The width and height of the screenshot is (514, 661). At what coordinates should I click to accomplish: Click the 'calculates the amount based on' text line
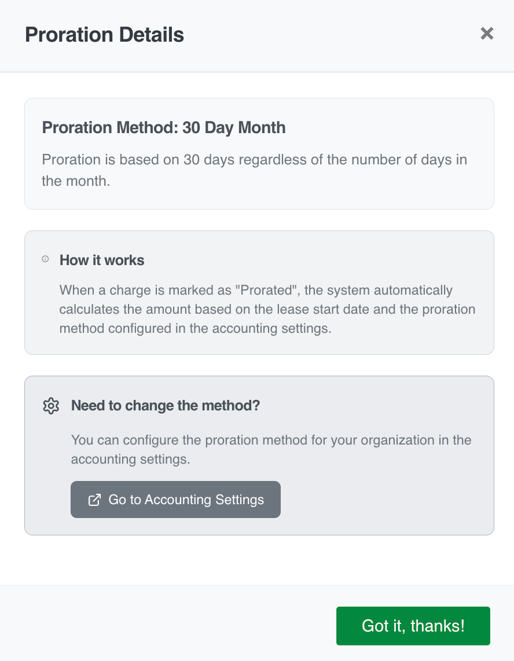point(267,309)
